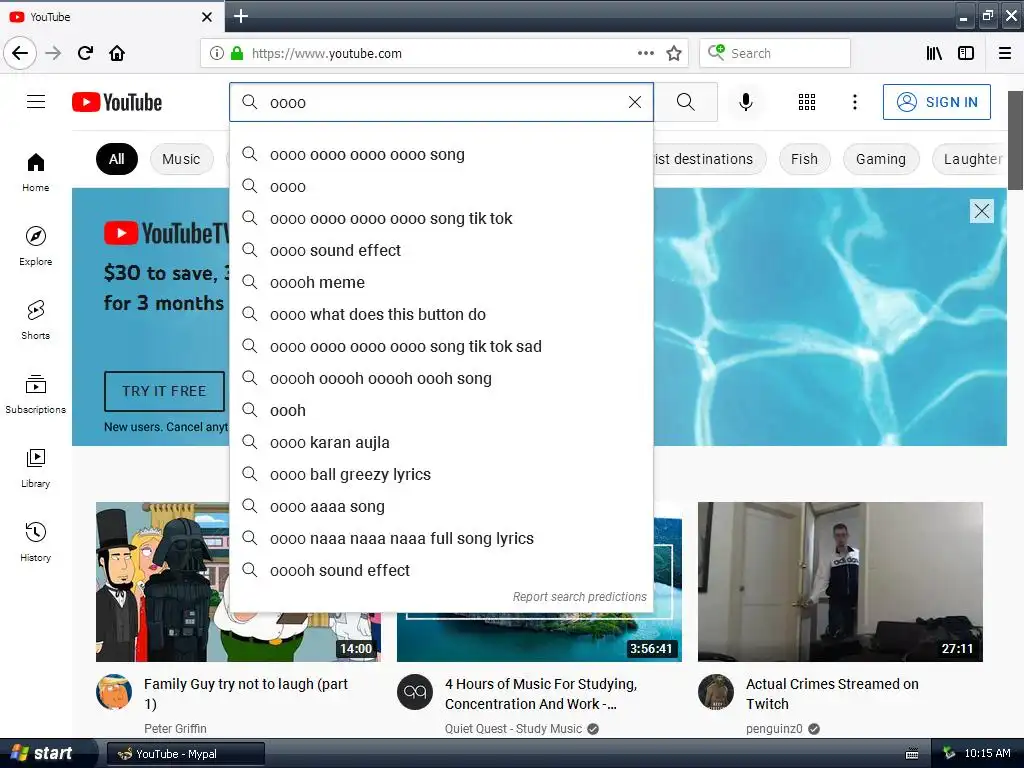The width and height of the screenshot is (1024, 768).
Task: Choose suggestion 'oooo oooo oooo oooo song'
Action: pos(441,155)
